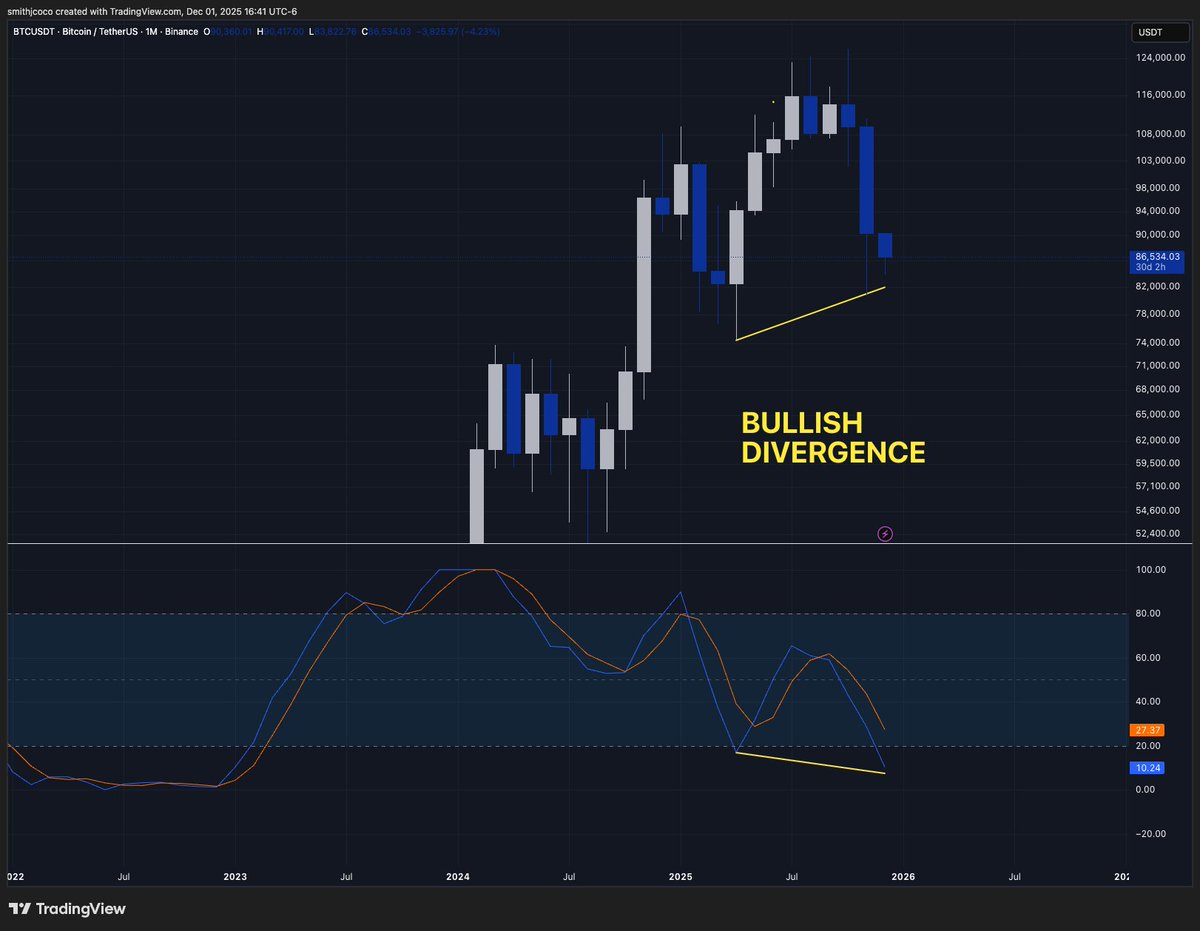
Task: Select the BULLISH DIVERGENCE text annotation
Action: (x=833, y=437)
